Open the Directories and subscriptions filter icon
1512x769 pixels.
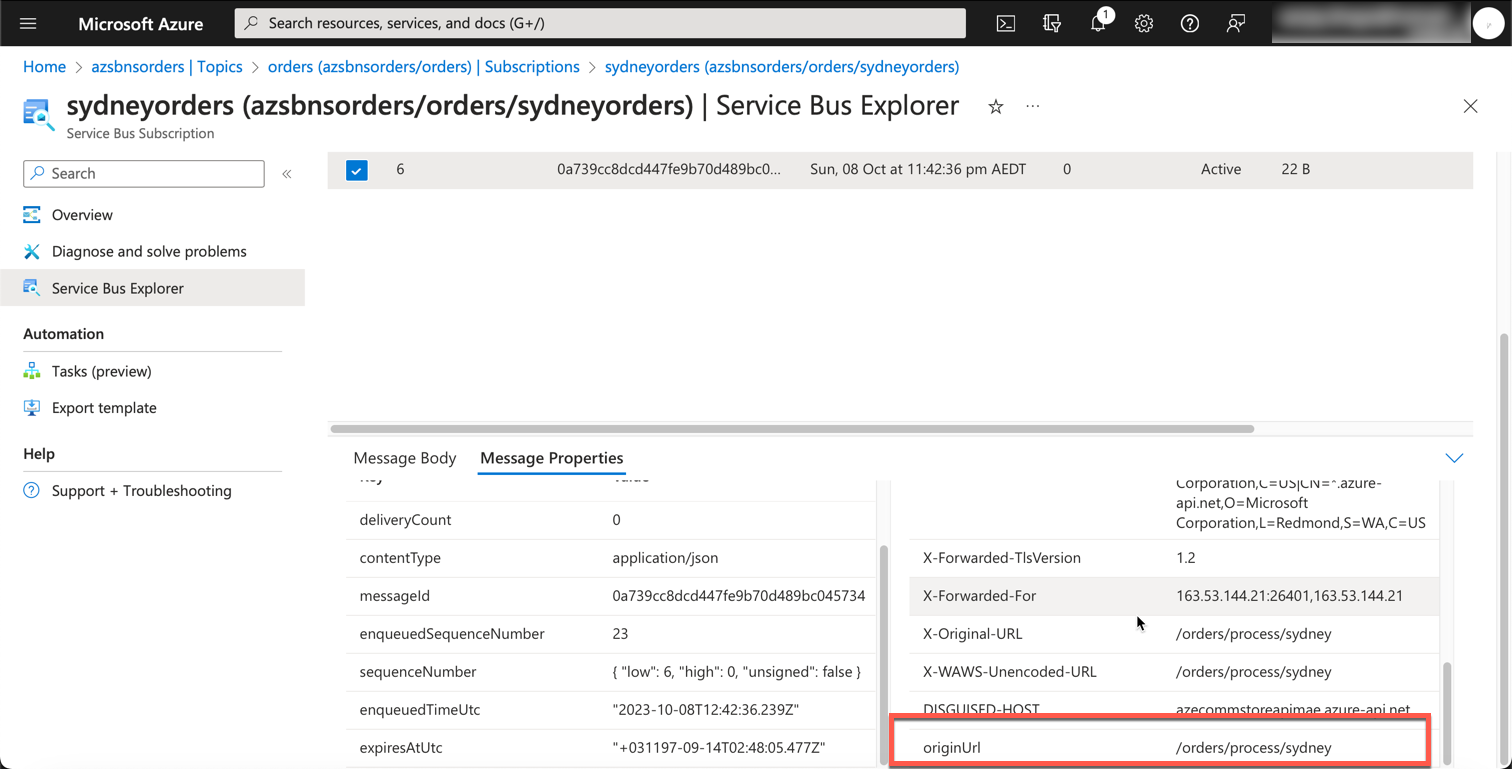pos(1052,23)
